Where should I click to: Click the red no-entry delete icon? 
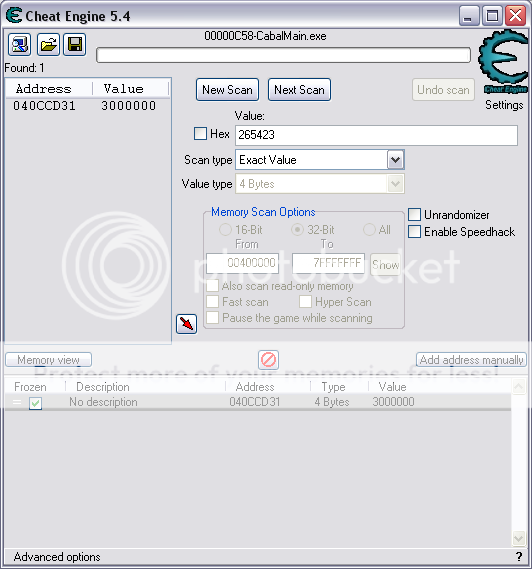(x=269, y=360)
